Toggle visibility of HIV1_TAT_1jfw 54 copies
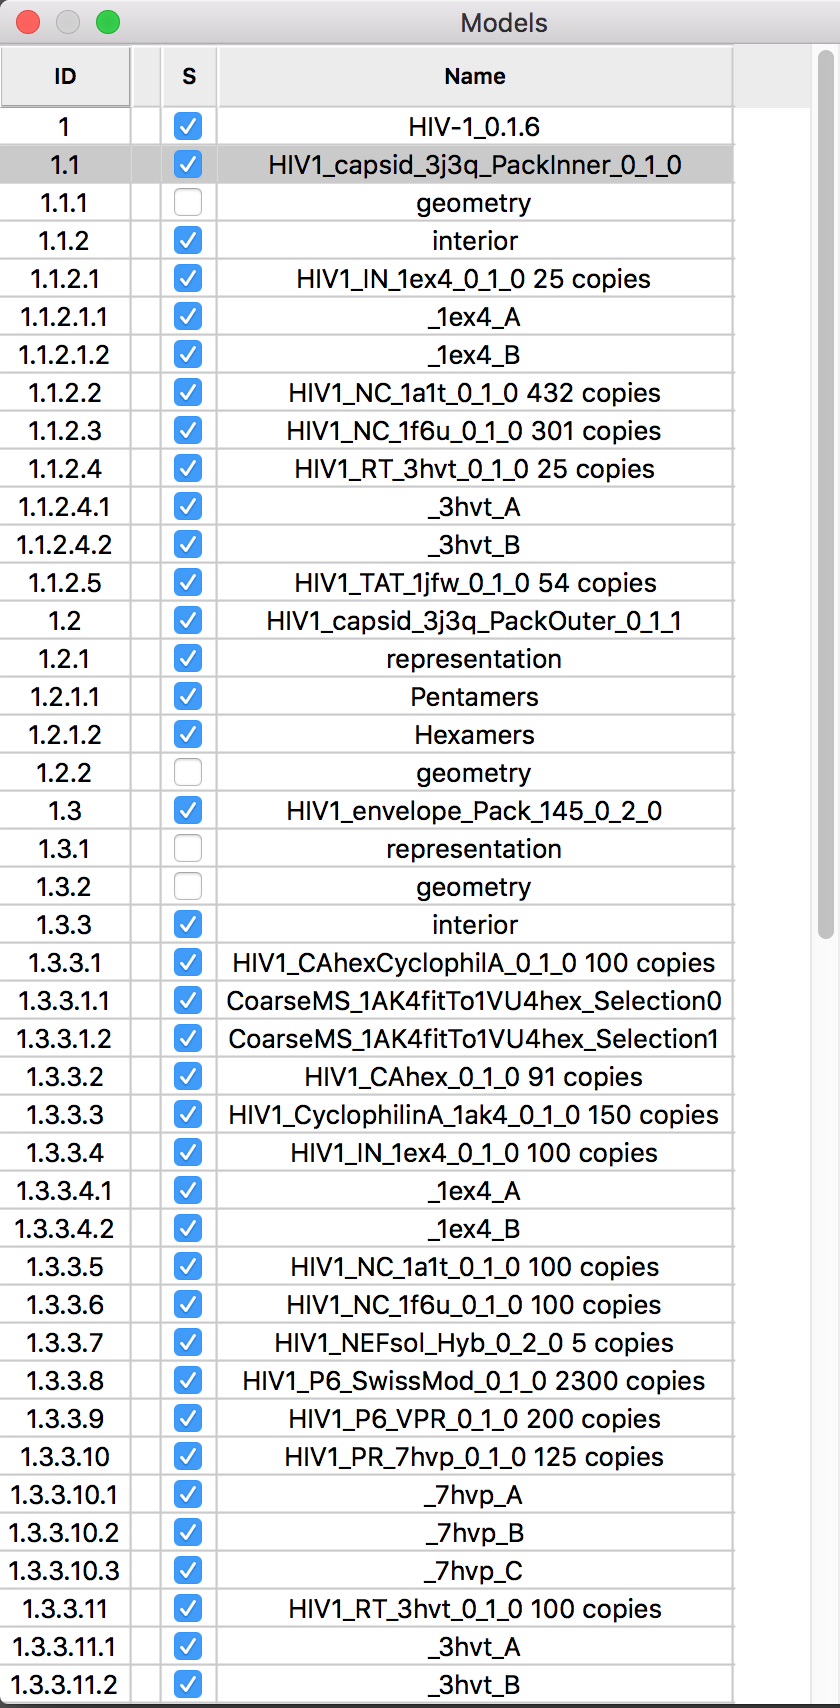Screen dimensions: 840x1708 [188, 582]
